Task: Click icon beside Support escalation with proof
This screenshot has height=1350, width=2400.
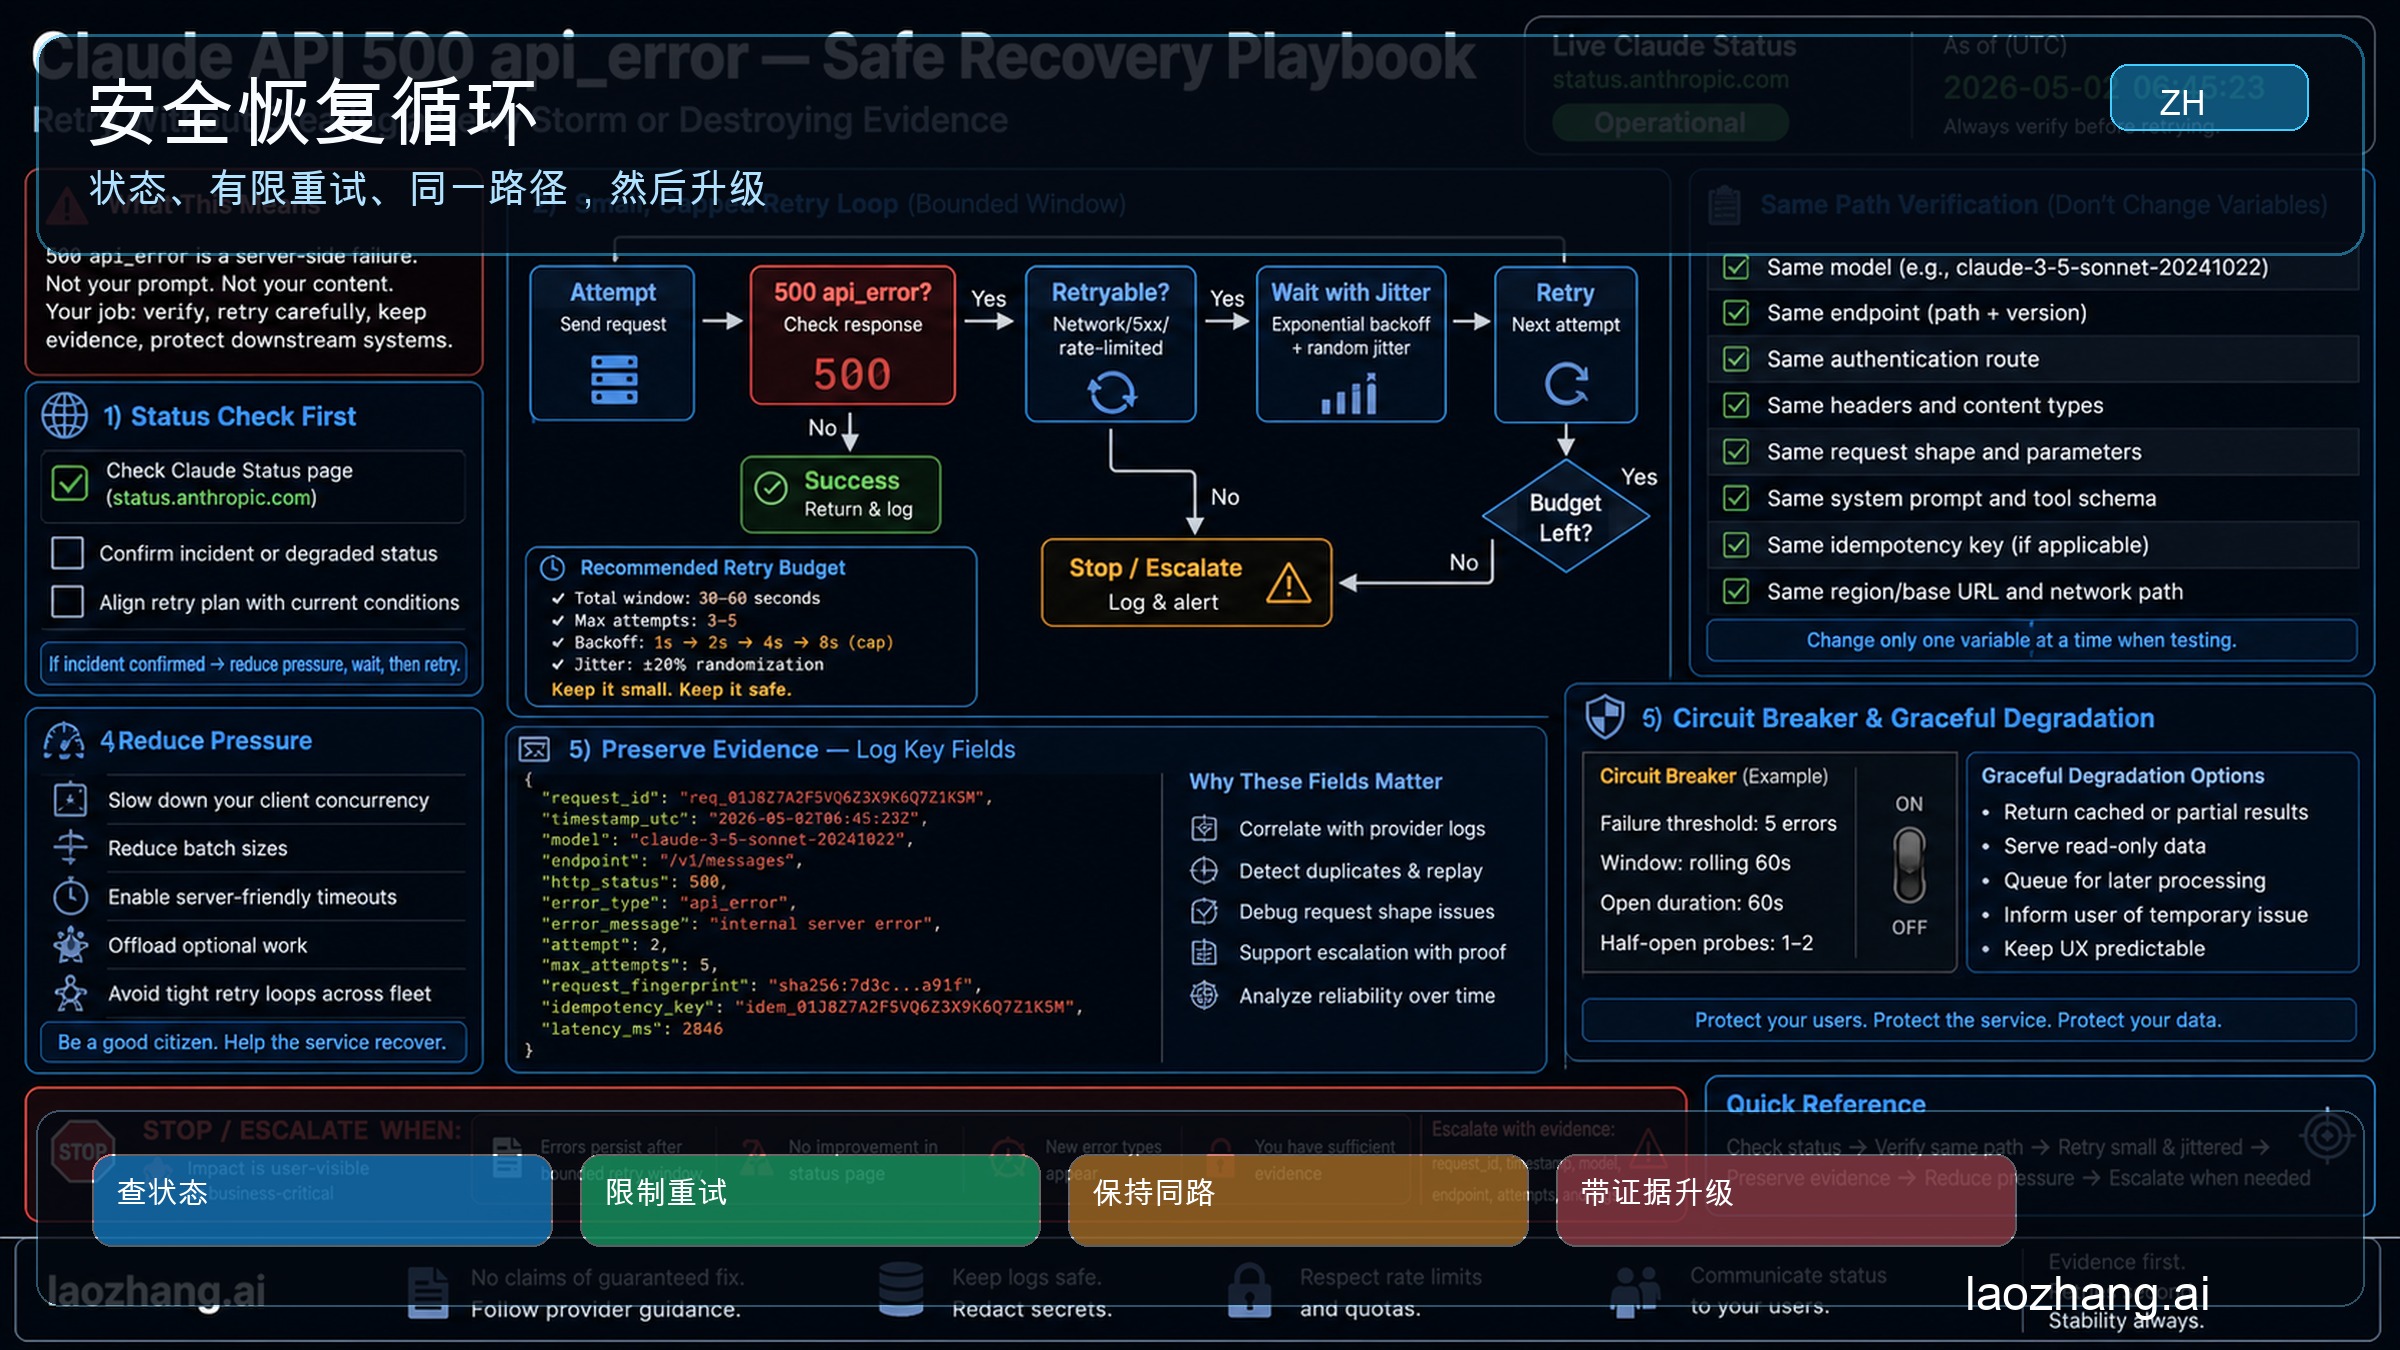Action: click(x=1204, y=952)
